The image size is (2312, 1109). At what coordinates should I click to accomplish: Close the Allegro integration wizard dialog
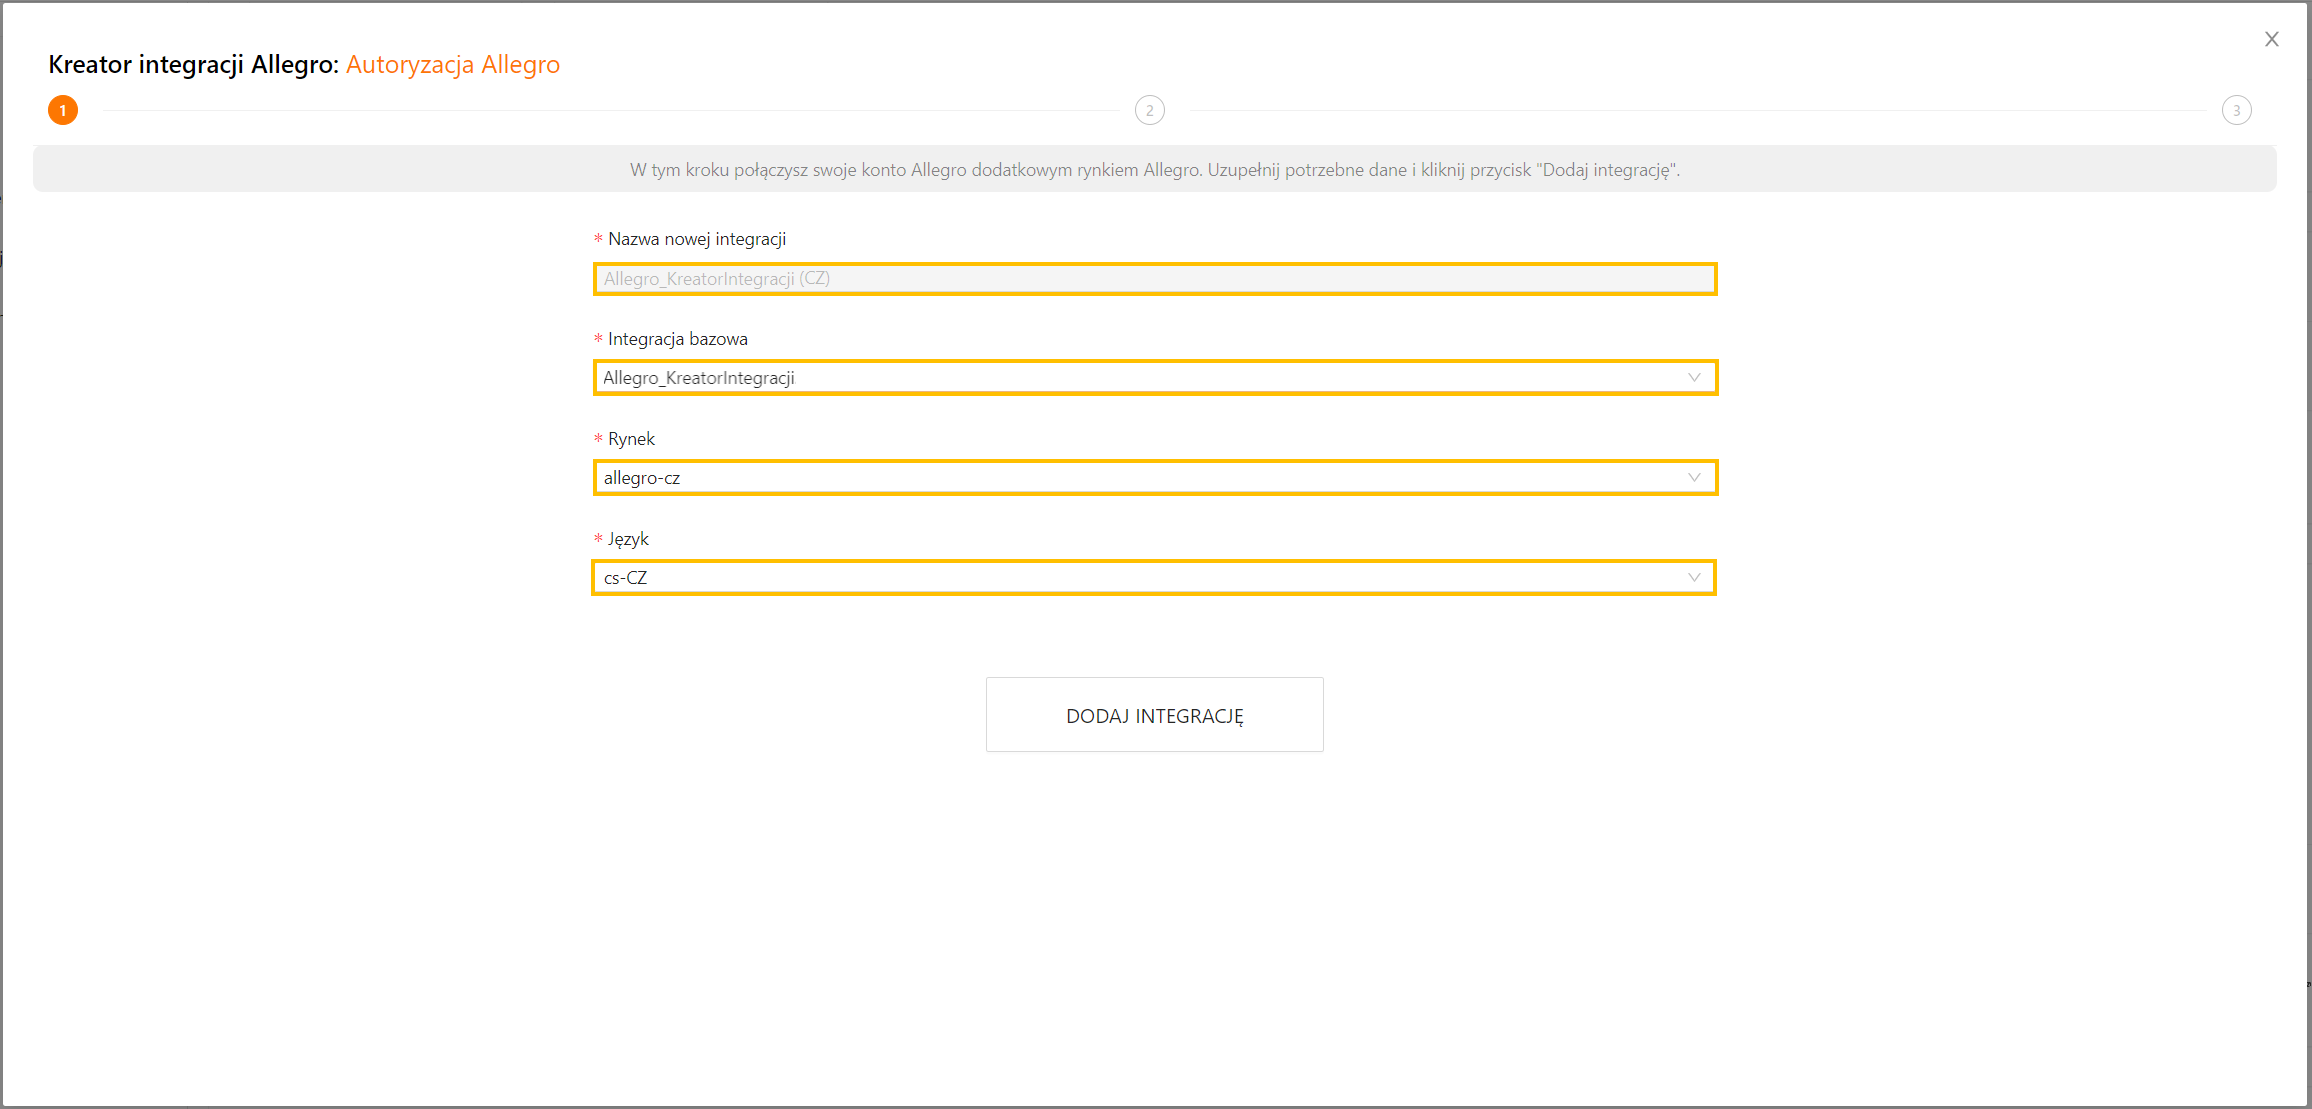(2271, 39)
